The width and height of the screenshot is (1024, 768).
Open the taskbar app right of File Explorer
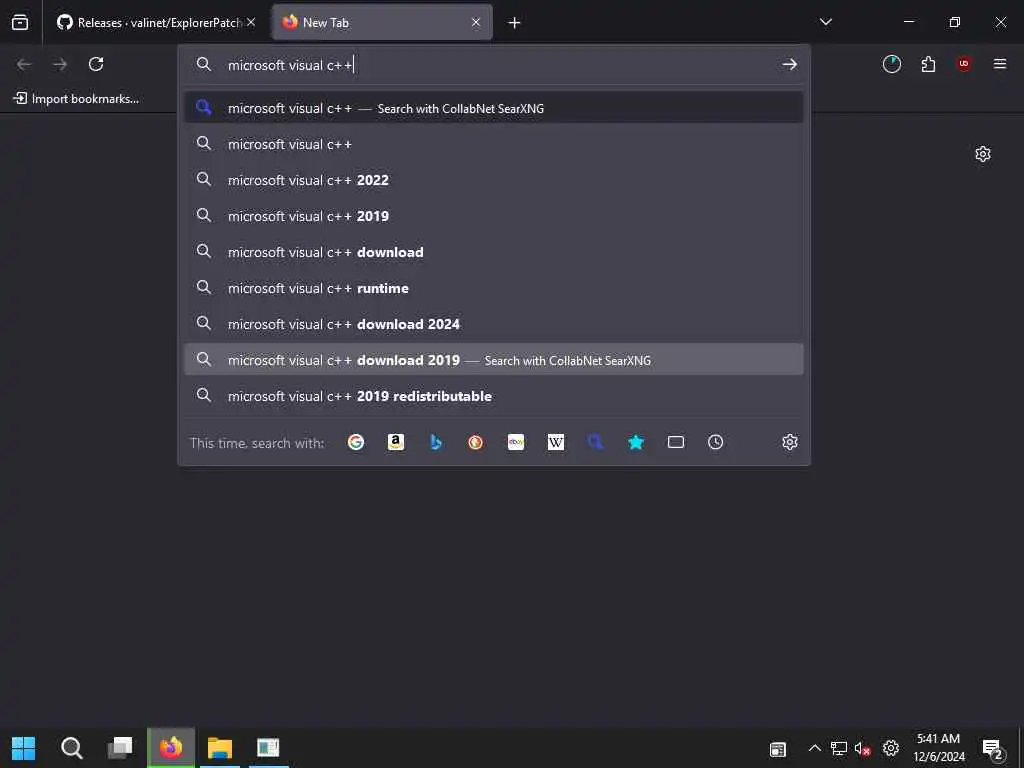pyautogui.click(x=268, y=748)
